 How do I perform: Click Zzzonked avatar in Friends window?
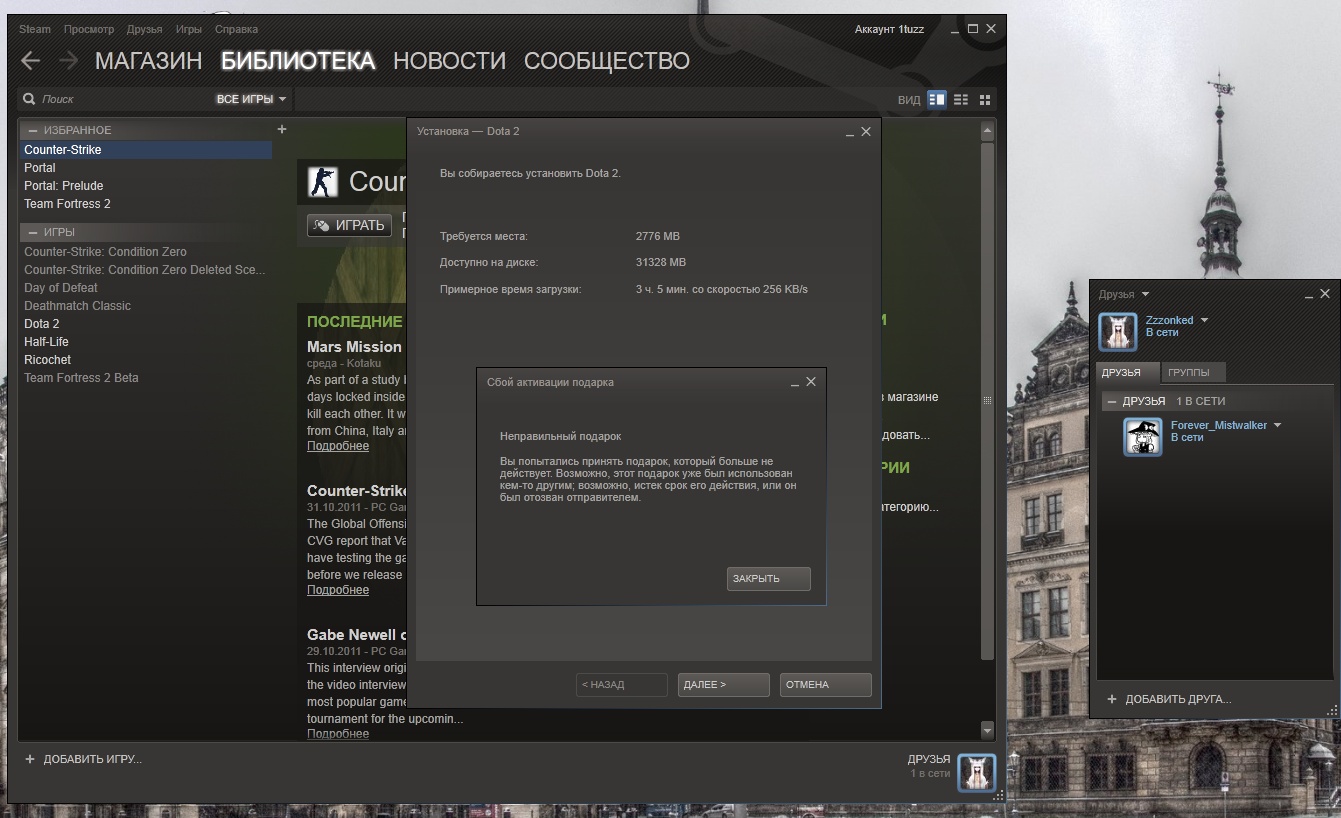pyautogui.click(x=1118, y=332)
